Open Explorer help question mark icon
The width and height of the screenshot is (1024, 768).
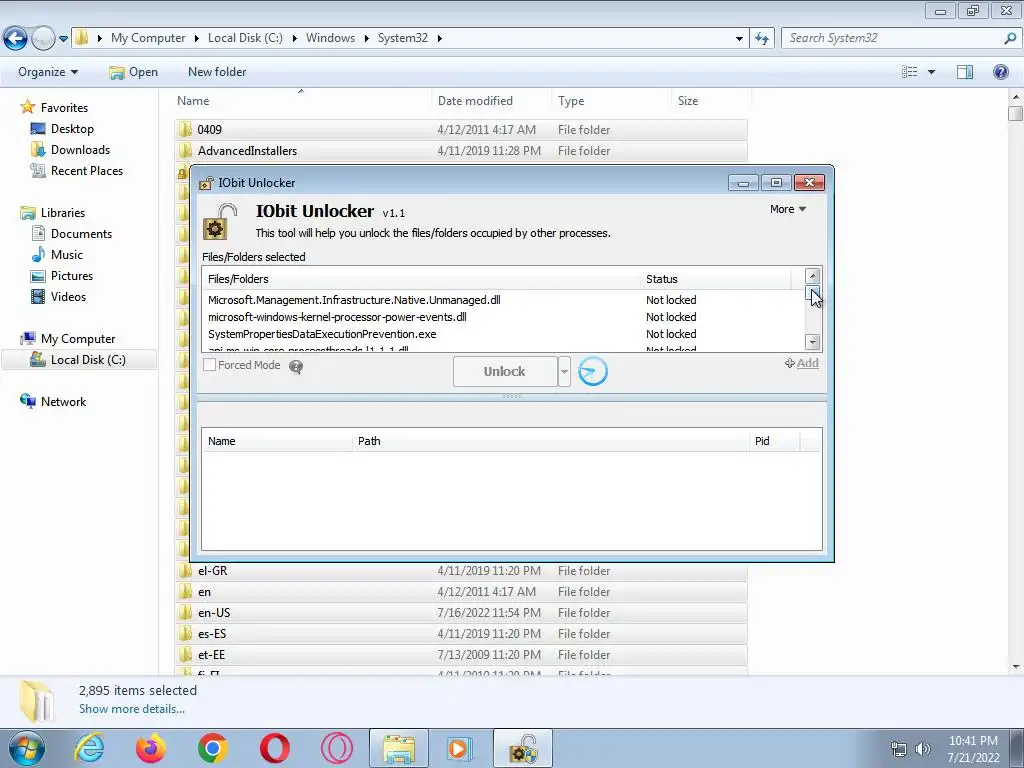pyautogui.click(x=1000, y=72)
